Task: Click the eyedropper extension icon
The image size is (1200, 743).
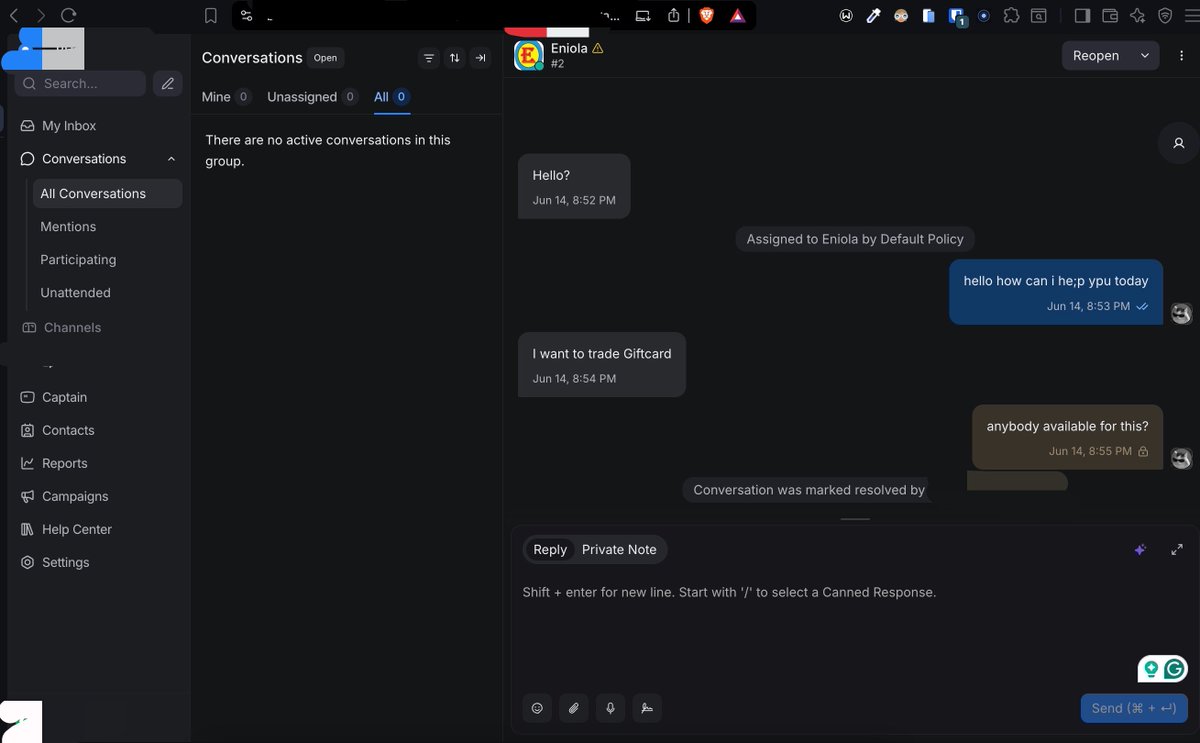Action: (x=874, y=15)
